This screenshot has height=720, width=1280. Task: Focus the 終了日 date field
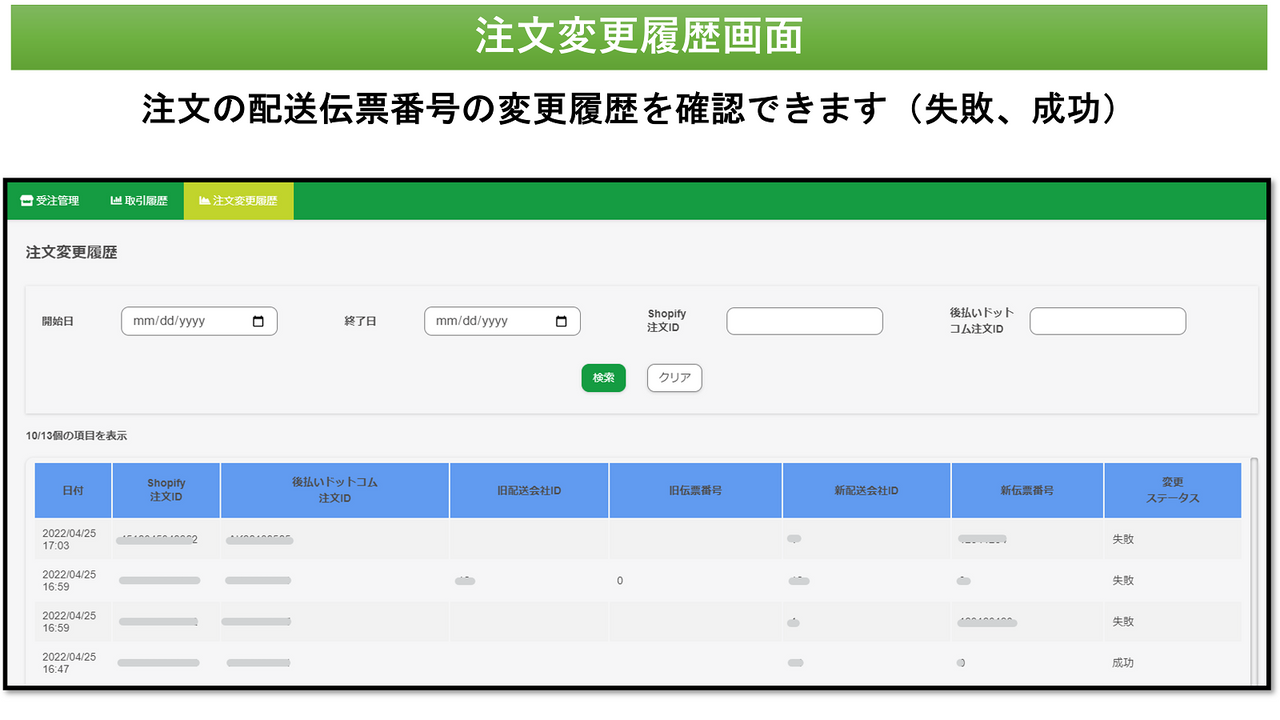(x=502, y=321)
